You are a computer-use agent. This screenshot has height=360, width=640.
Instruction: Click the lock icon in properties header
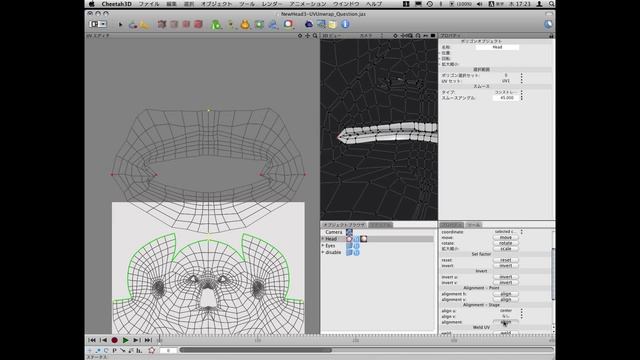(x=551, y=36)
